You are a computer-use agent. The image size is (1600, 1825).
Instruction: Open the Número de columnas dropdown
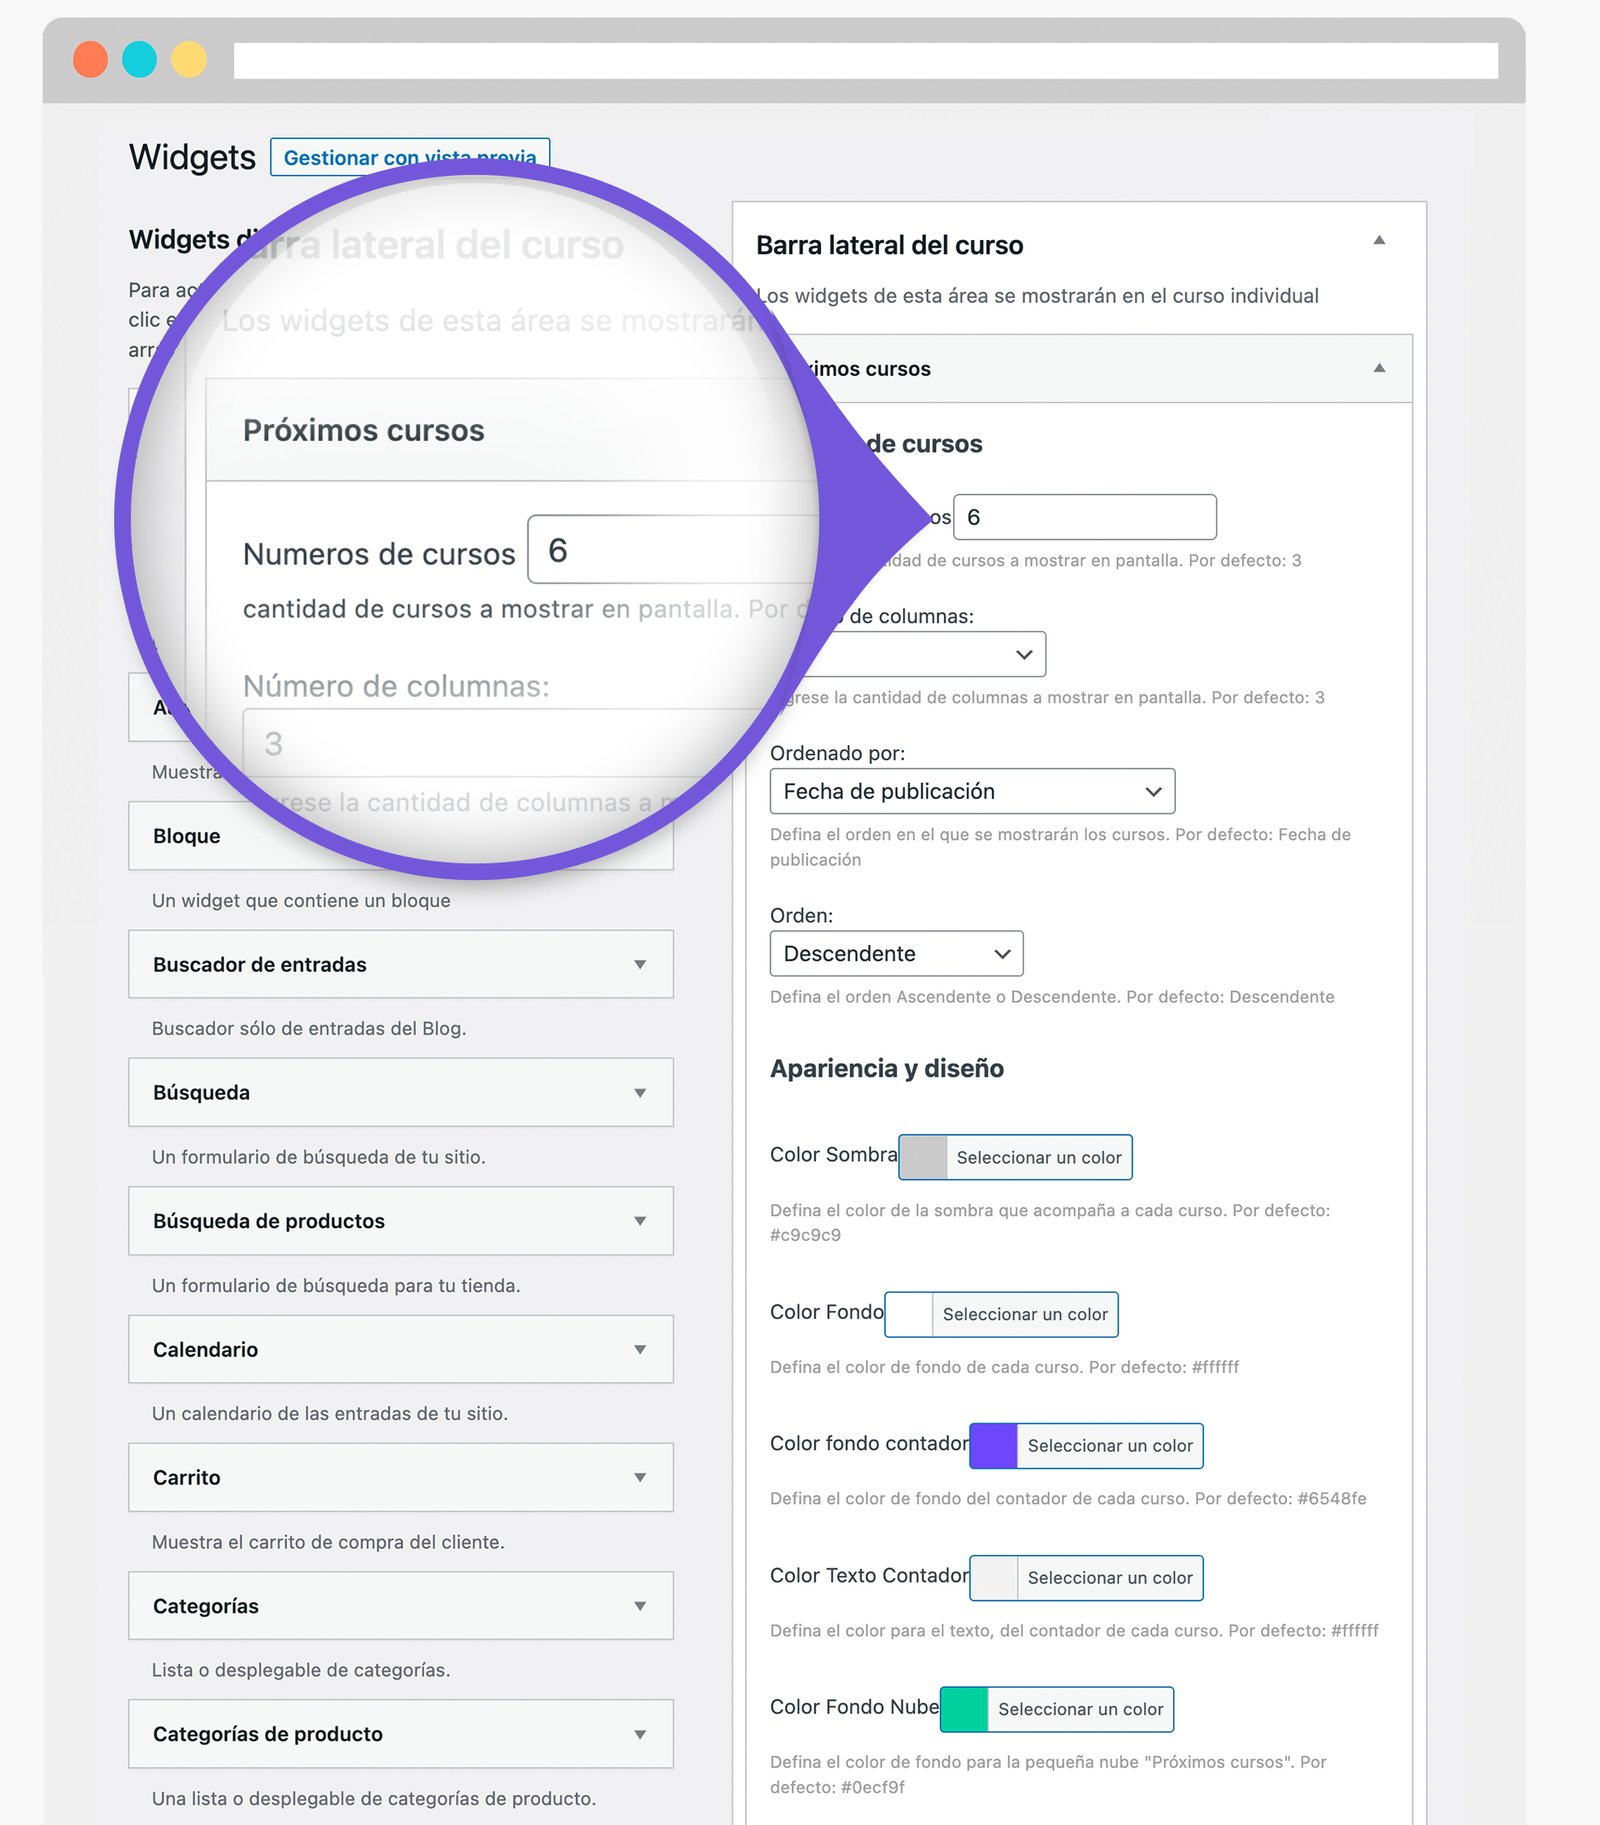coord(940,654)
